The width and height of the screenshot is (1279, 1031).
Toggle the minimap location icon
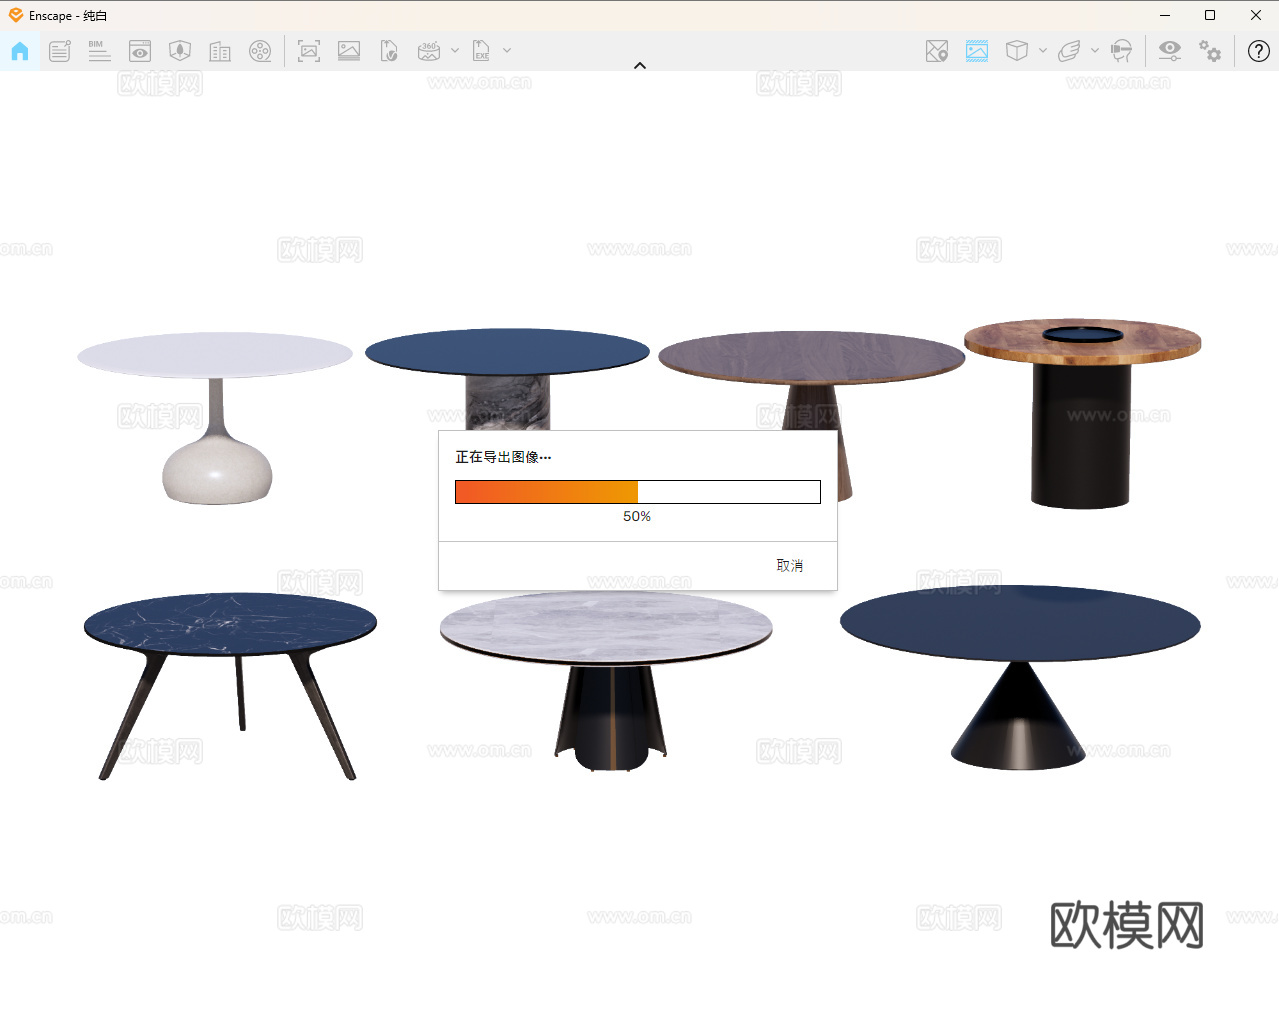coord(937,51)
